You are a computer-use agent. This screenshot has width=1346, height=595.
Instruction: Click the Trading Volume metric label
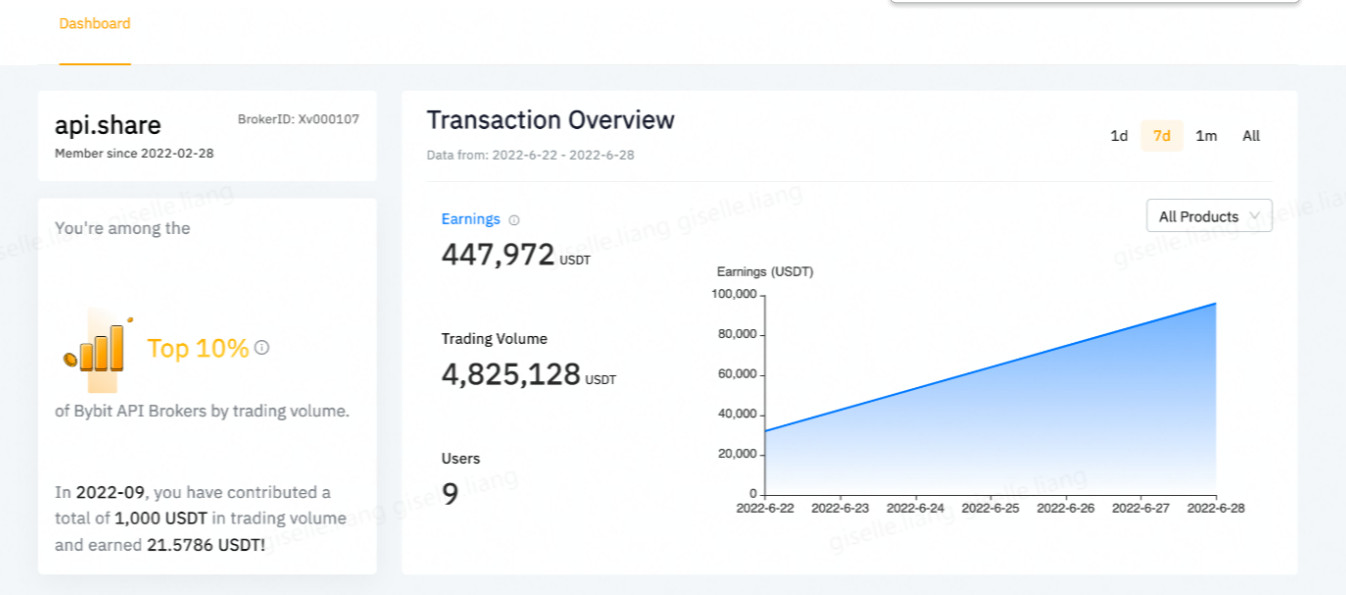click(494, 339)
